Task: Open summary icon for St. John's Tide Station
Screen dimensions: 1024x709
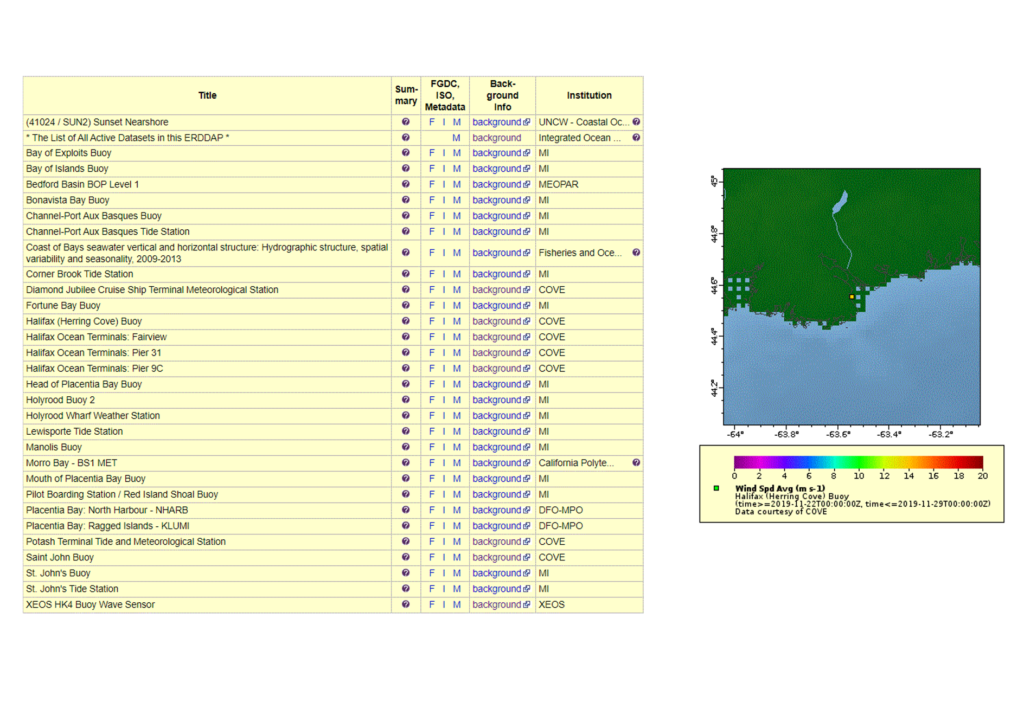Action: pos(406,589)
